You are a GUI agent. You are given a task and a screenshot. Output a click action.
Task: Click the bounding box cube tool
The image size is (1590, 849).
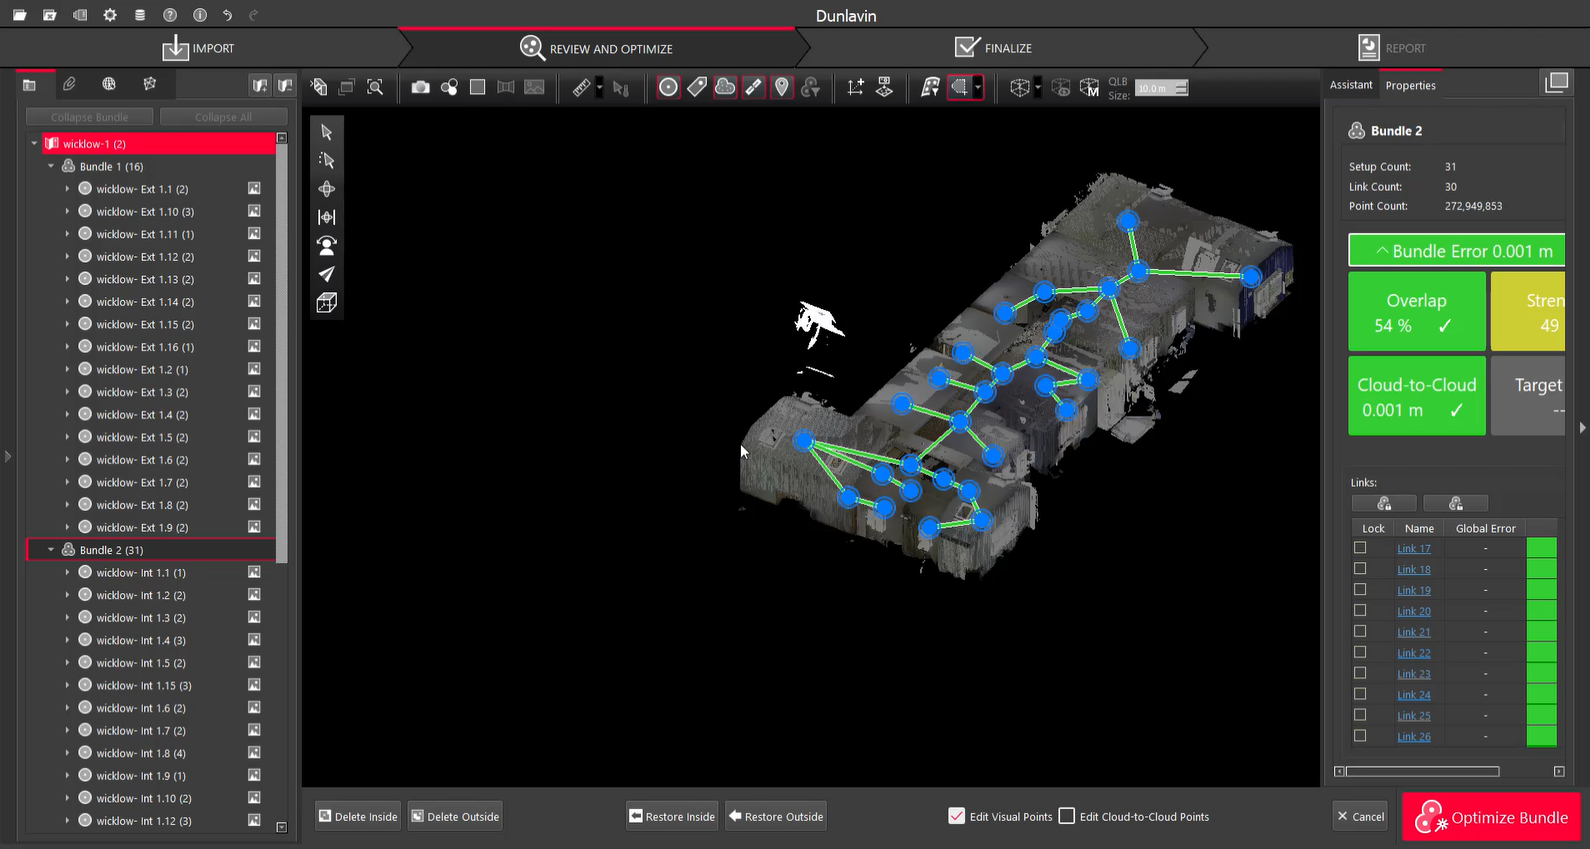click(x=326, y=303)
